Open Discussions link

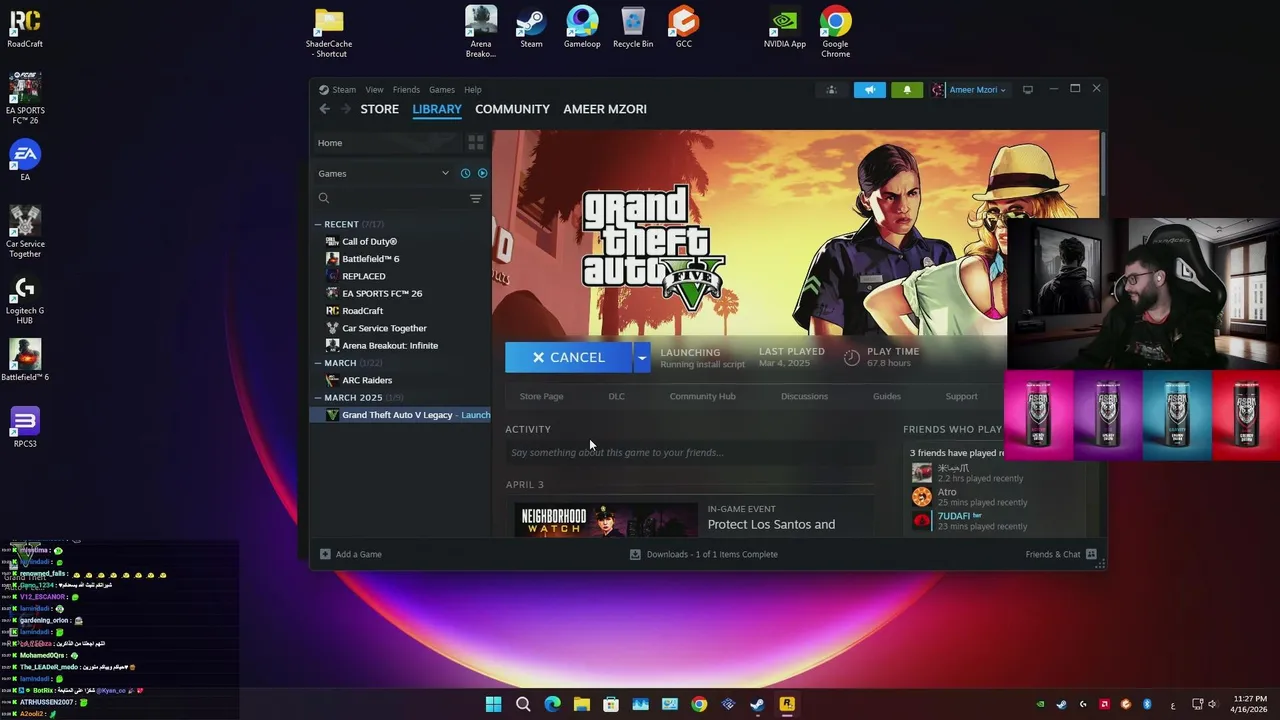(804, 396)
